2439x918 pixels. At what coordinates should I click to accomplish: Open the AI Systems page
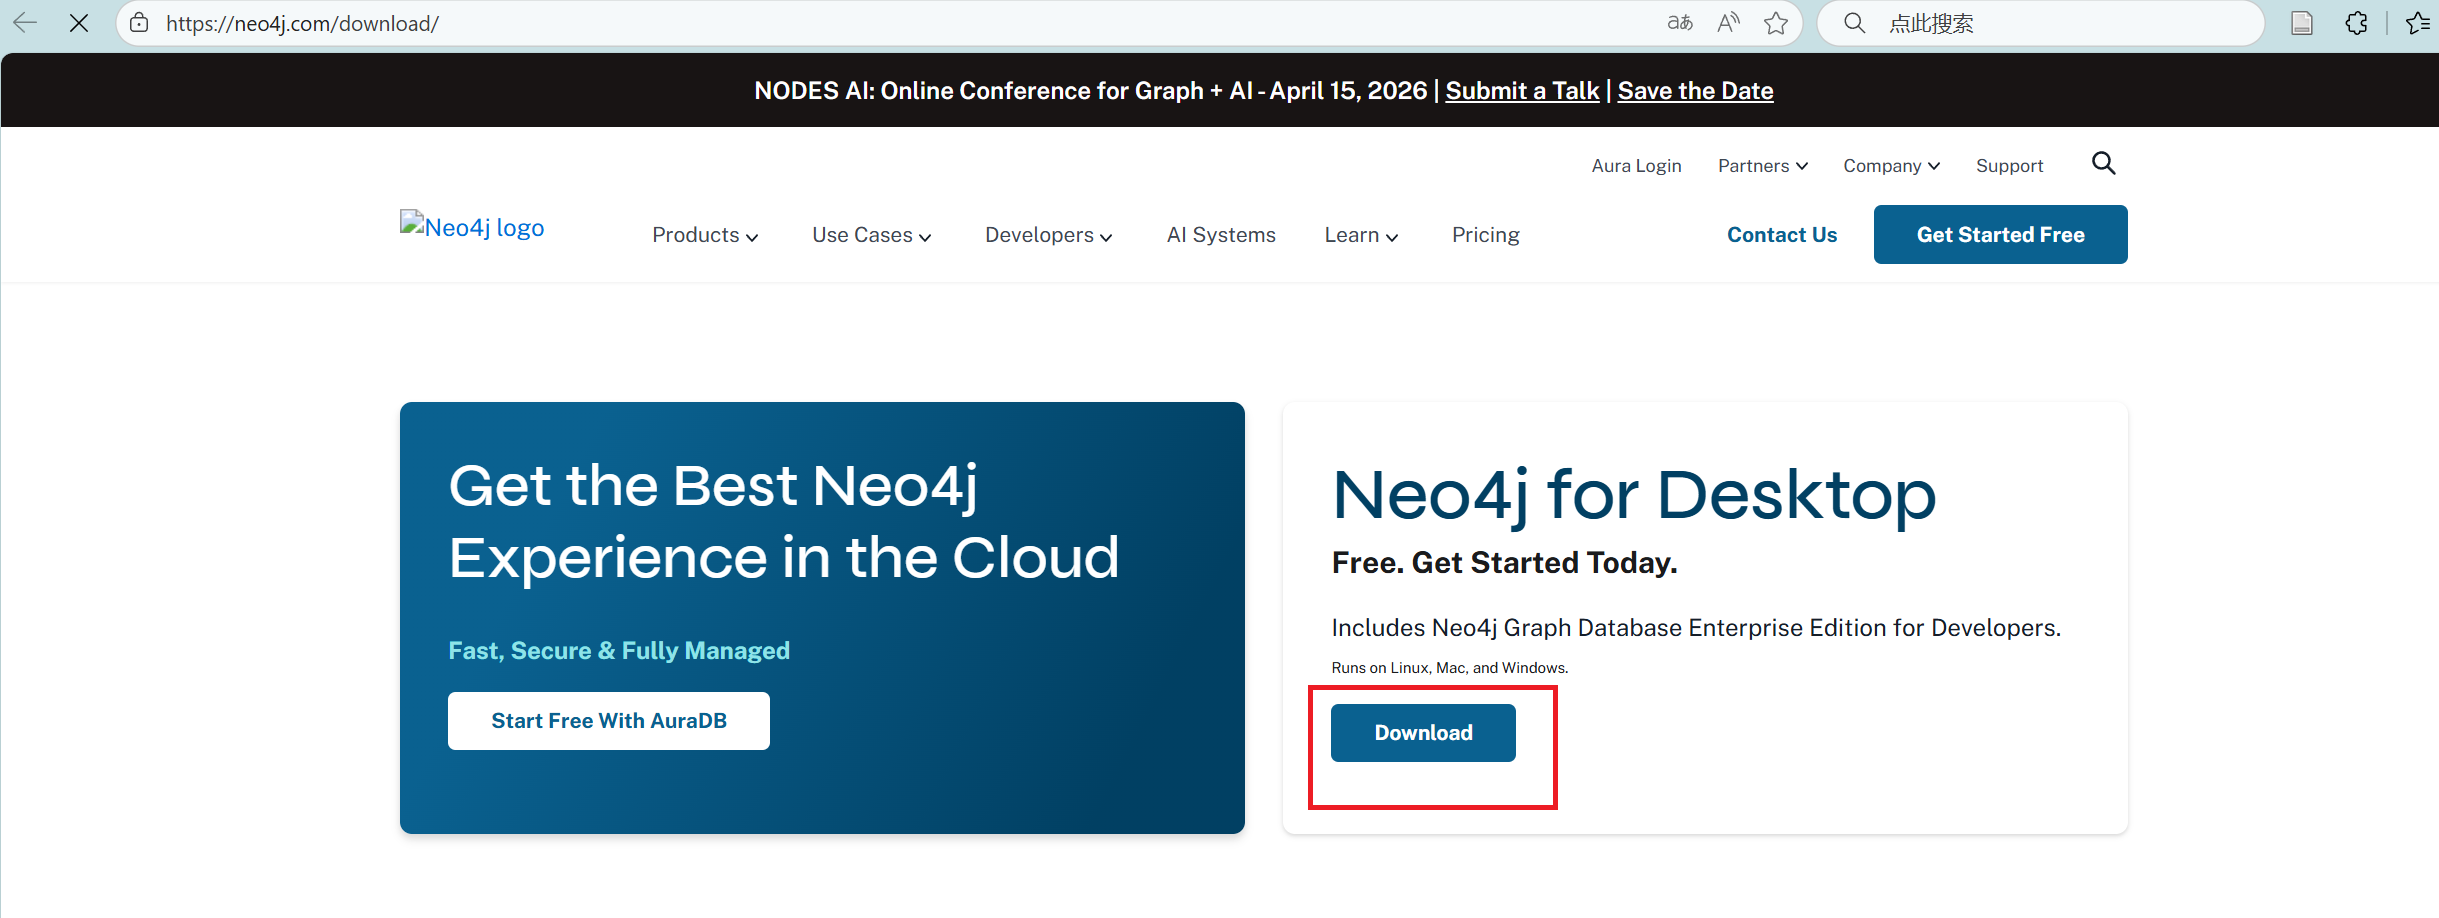pyautogui.click(x=1221, y=235)
